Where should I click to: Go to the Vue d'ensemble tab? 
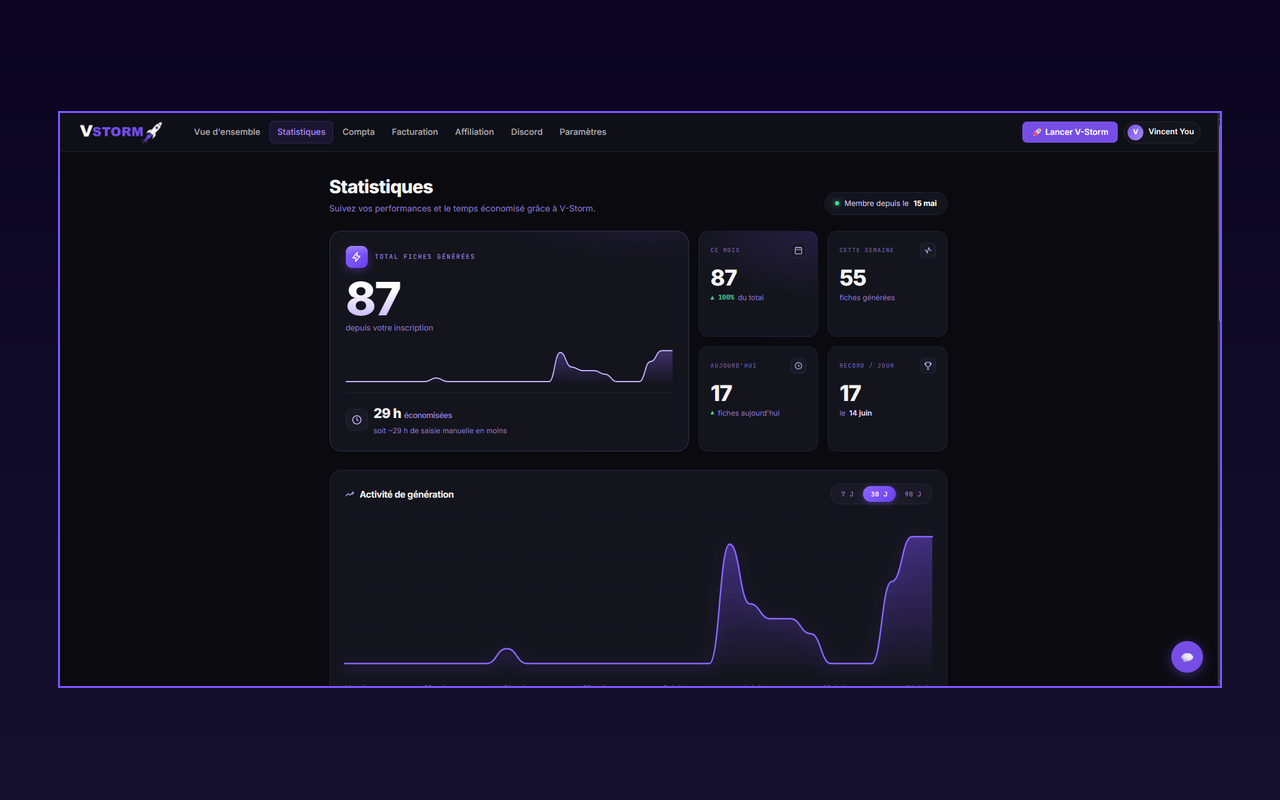click(227, 132)
